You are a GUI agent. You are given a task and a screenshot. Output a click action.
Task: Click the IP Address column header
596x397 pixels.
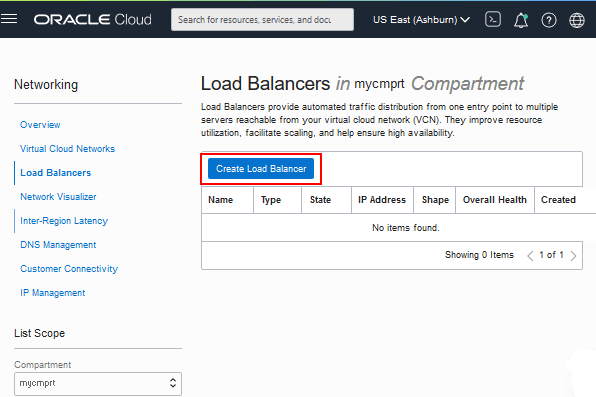click(382, 200)
